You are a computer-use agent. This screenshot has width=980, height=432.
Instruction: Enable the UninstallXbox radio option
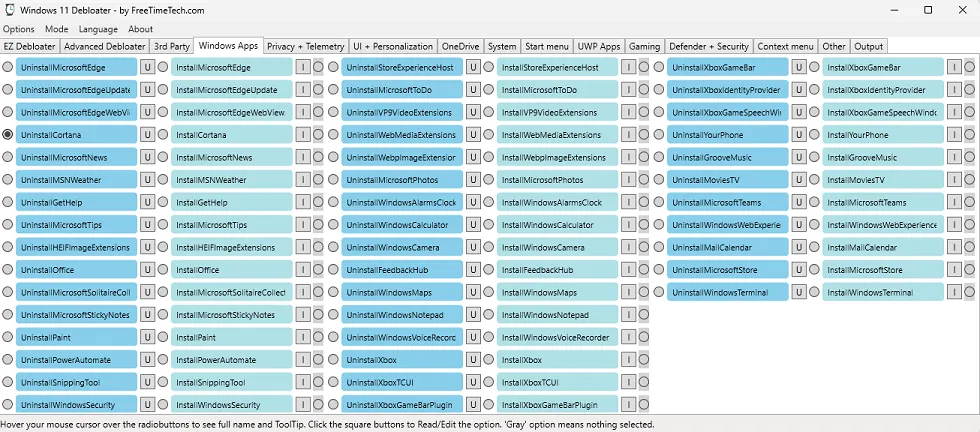[x=333, y=360]
